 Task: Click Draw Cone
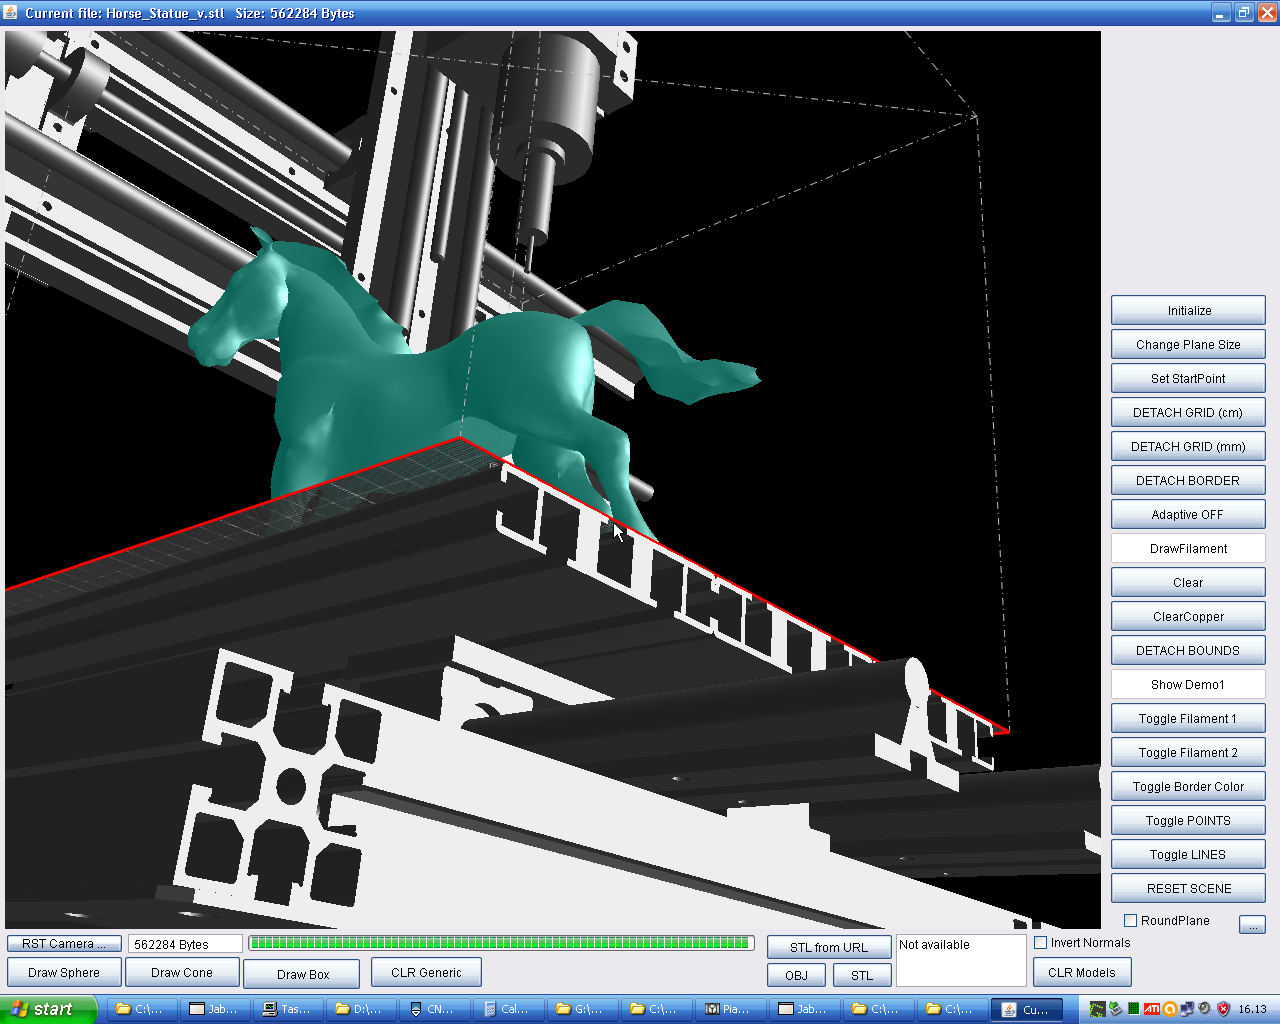(182, 973)
